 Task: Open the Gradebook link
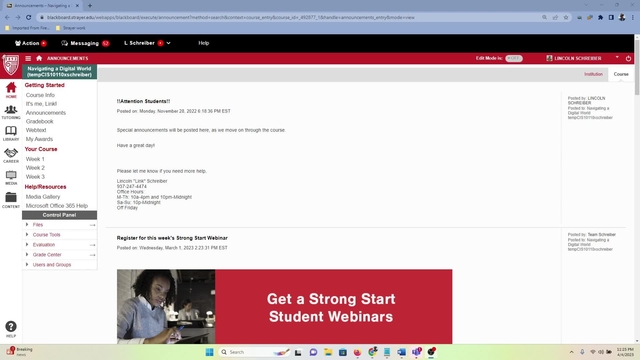(40, 122)
